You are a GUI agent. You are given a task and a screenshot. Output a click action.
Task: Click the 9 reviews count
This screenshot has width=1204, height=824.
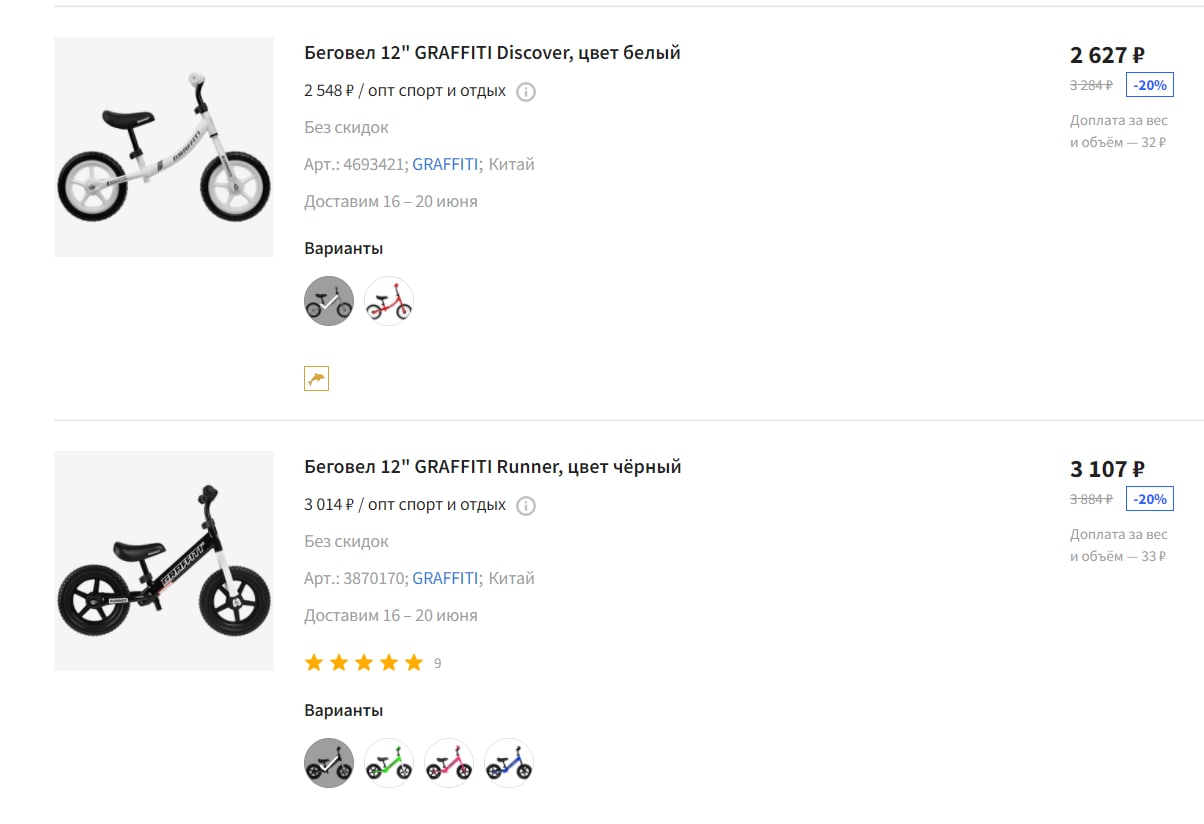437,663
